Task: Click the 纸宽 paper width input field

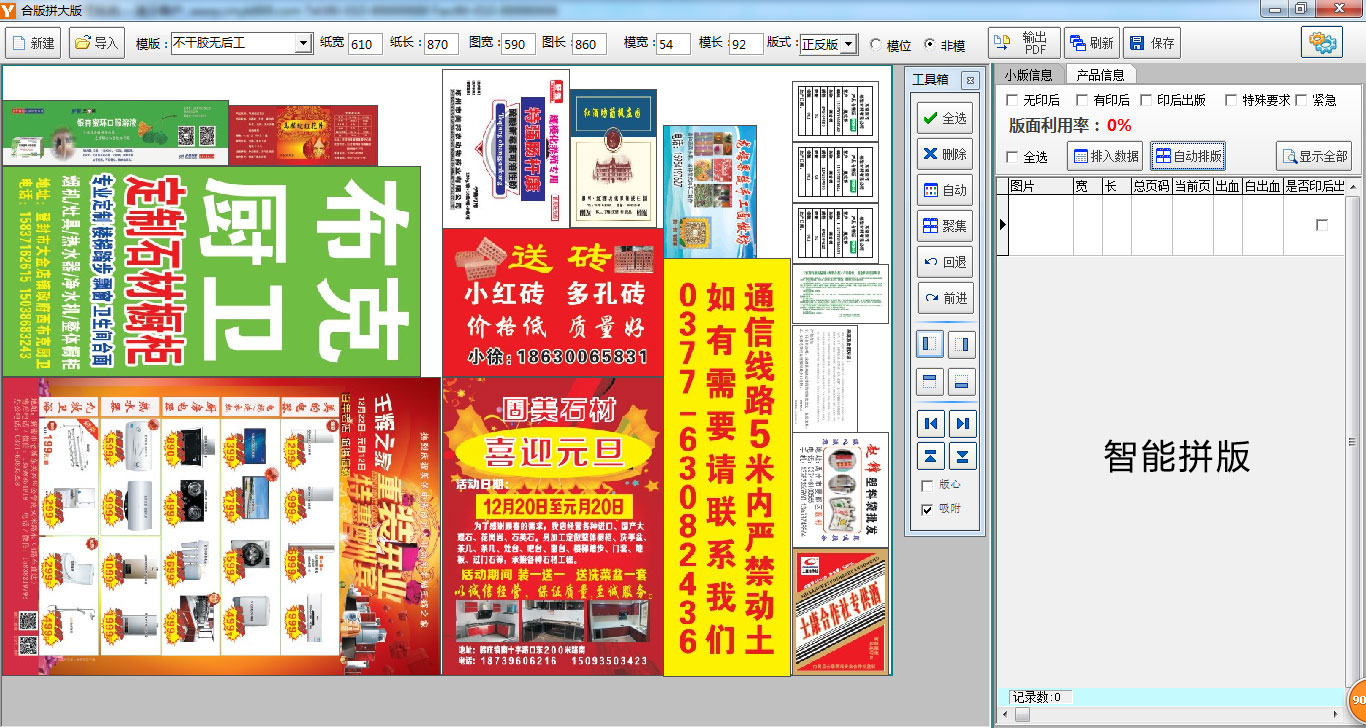Action: click(365, 44)
